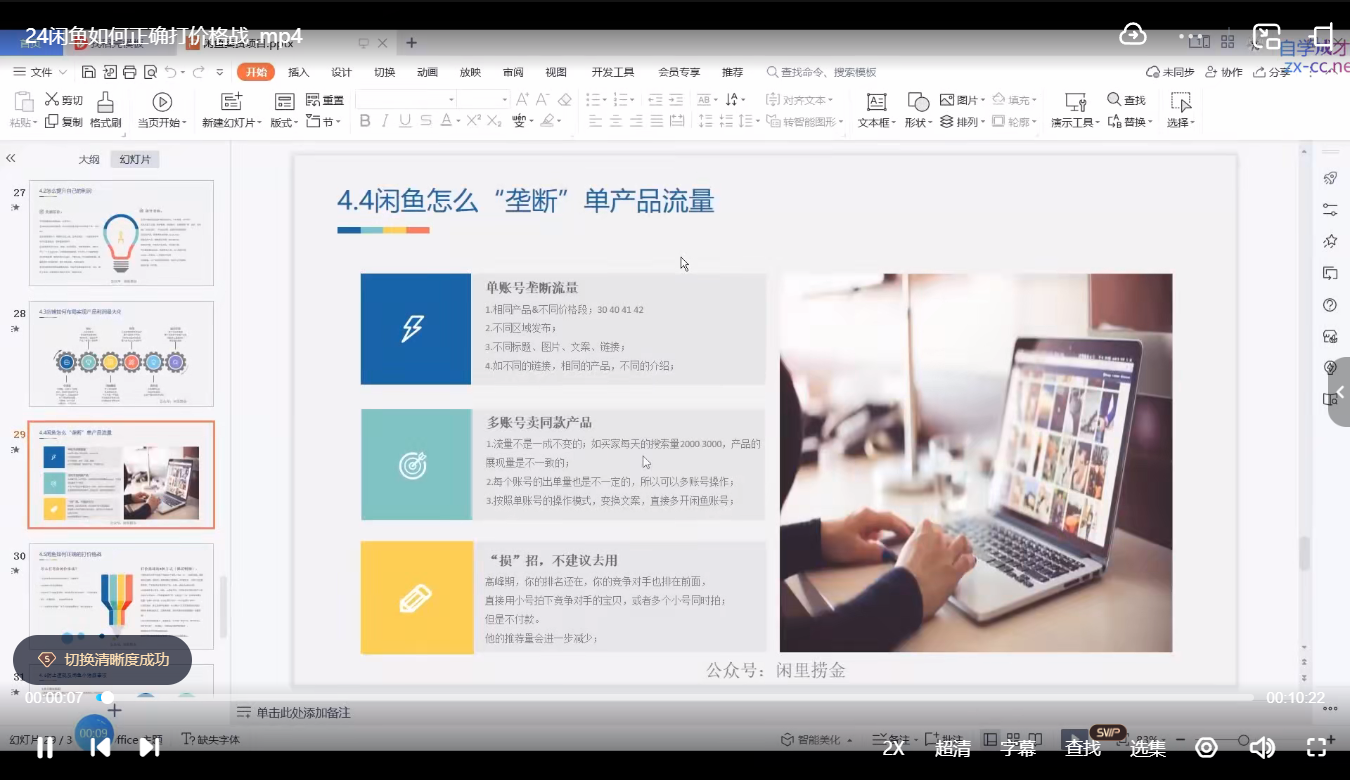Switch to the 插入 ribbon tab
Image resolution: width=1350 pixels, height=780 pixels.
296,71
